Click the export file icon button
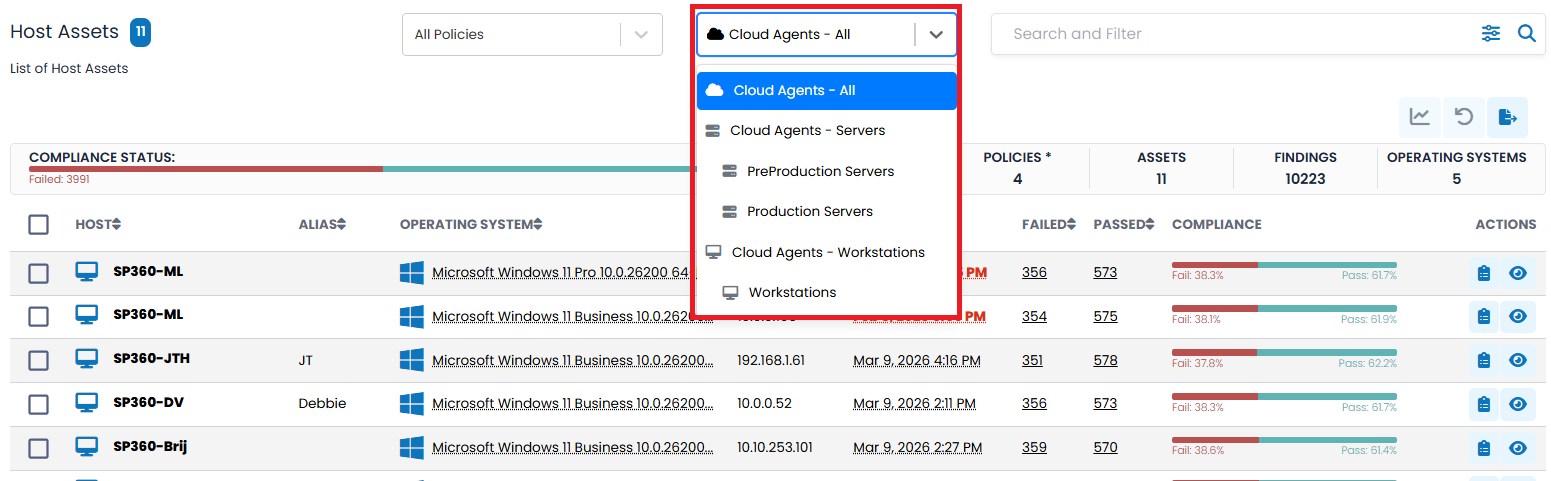Viewport: 1551px width, 481px height. [x=1507, y=117]
